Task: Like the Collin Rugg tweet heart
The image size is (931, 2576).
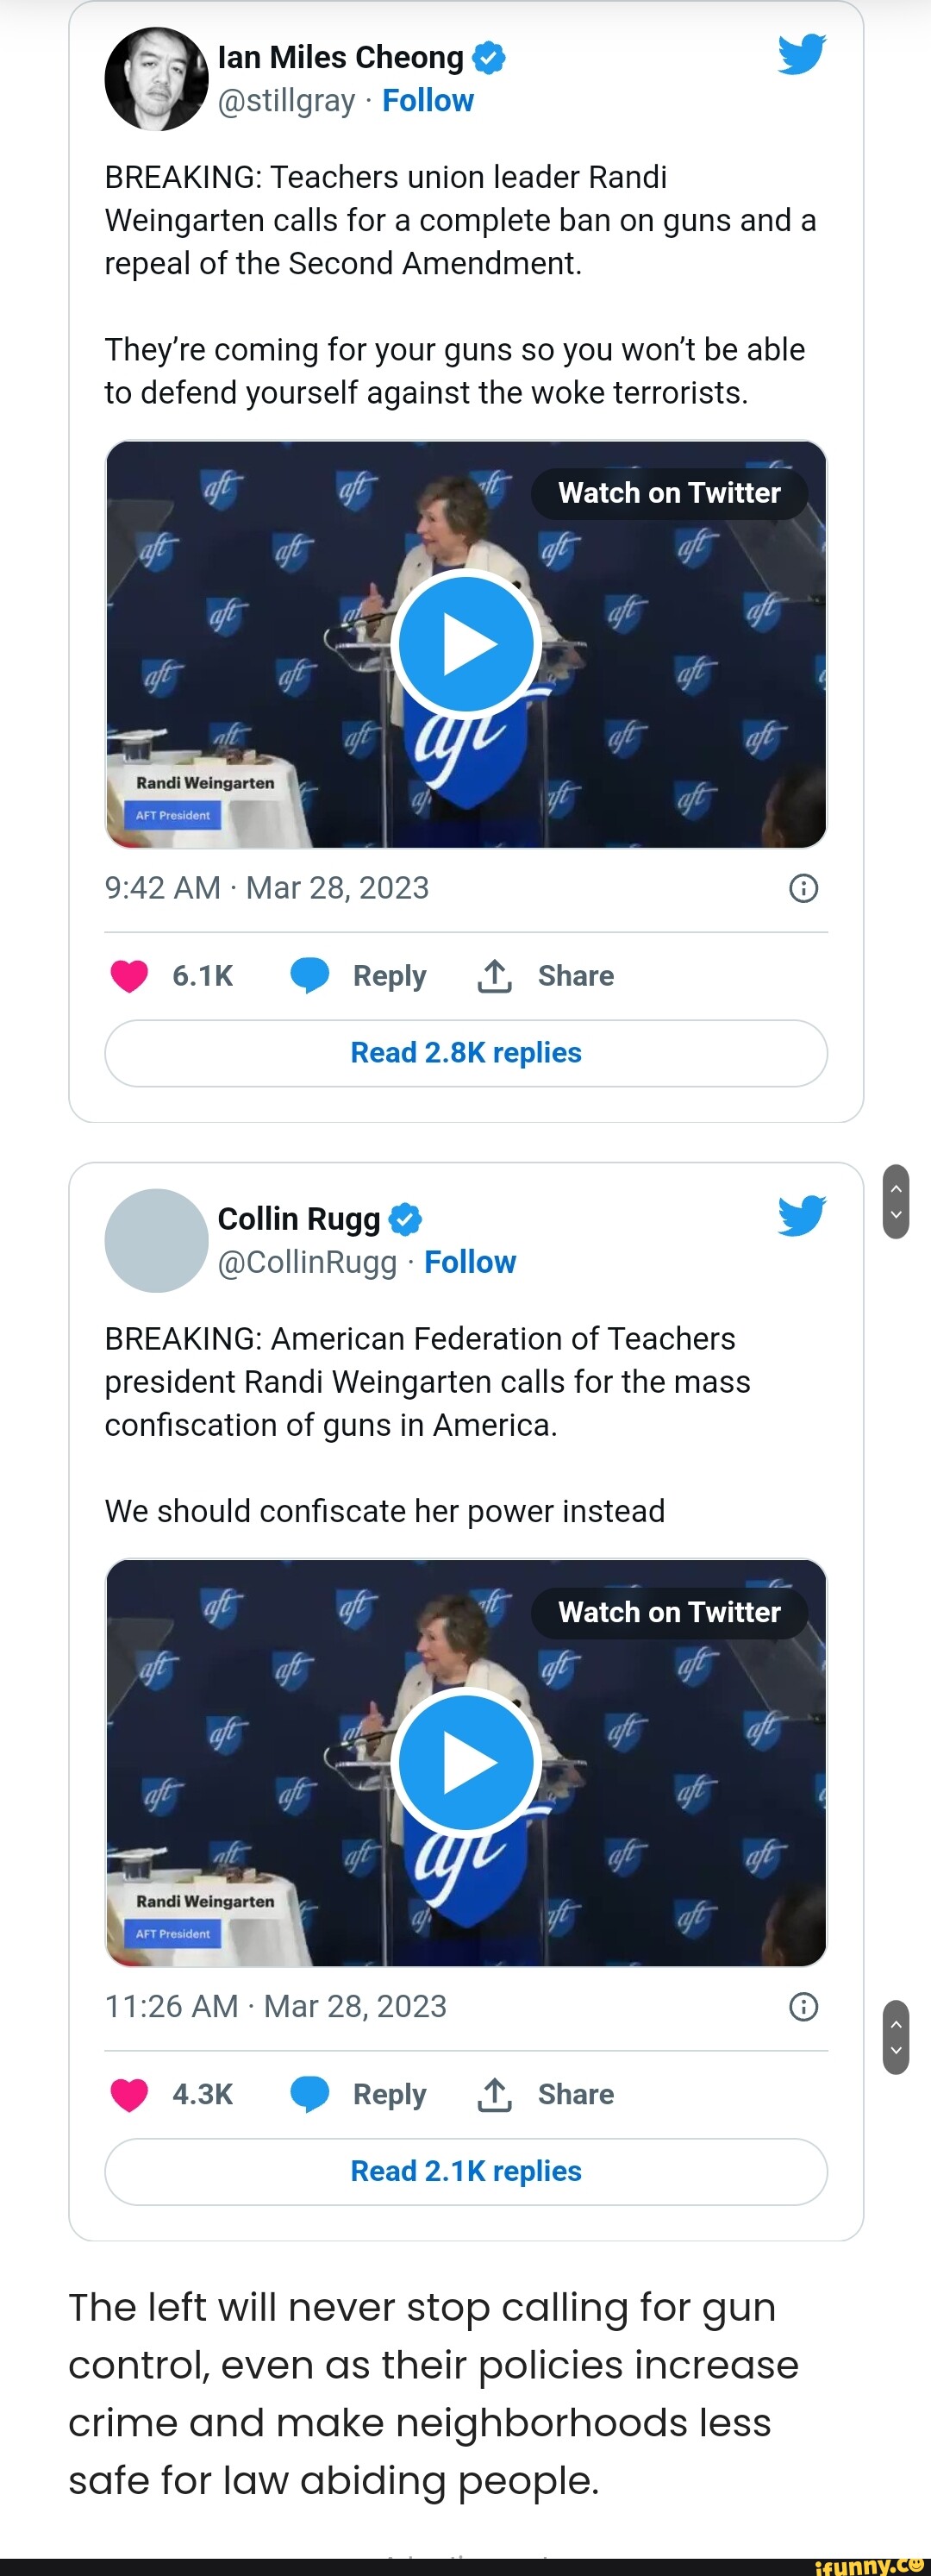Action: (x=129, y=2093)
